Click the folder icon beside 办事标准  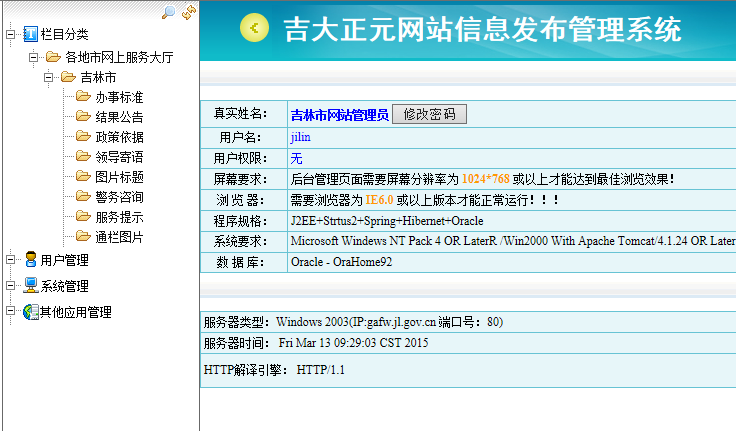[84, 96]
